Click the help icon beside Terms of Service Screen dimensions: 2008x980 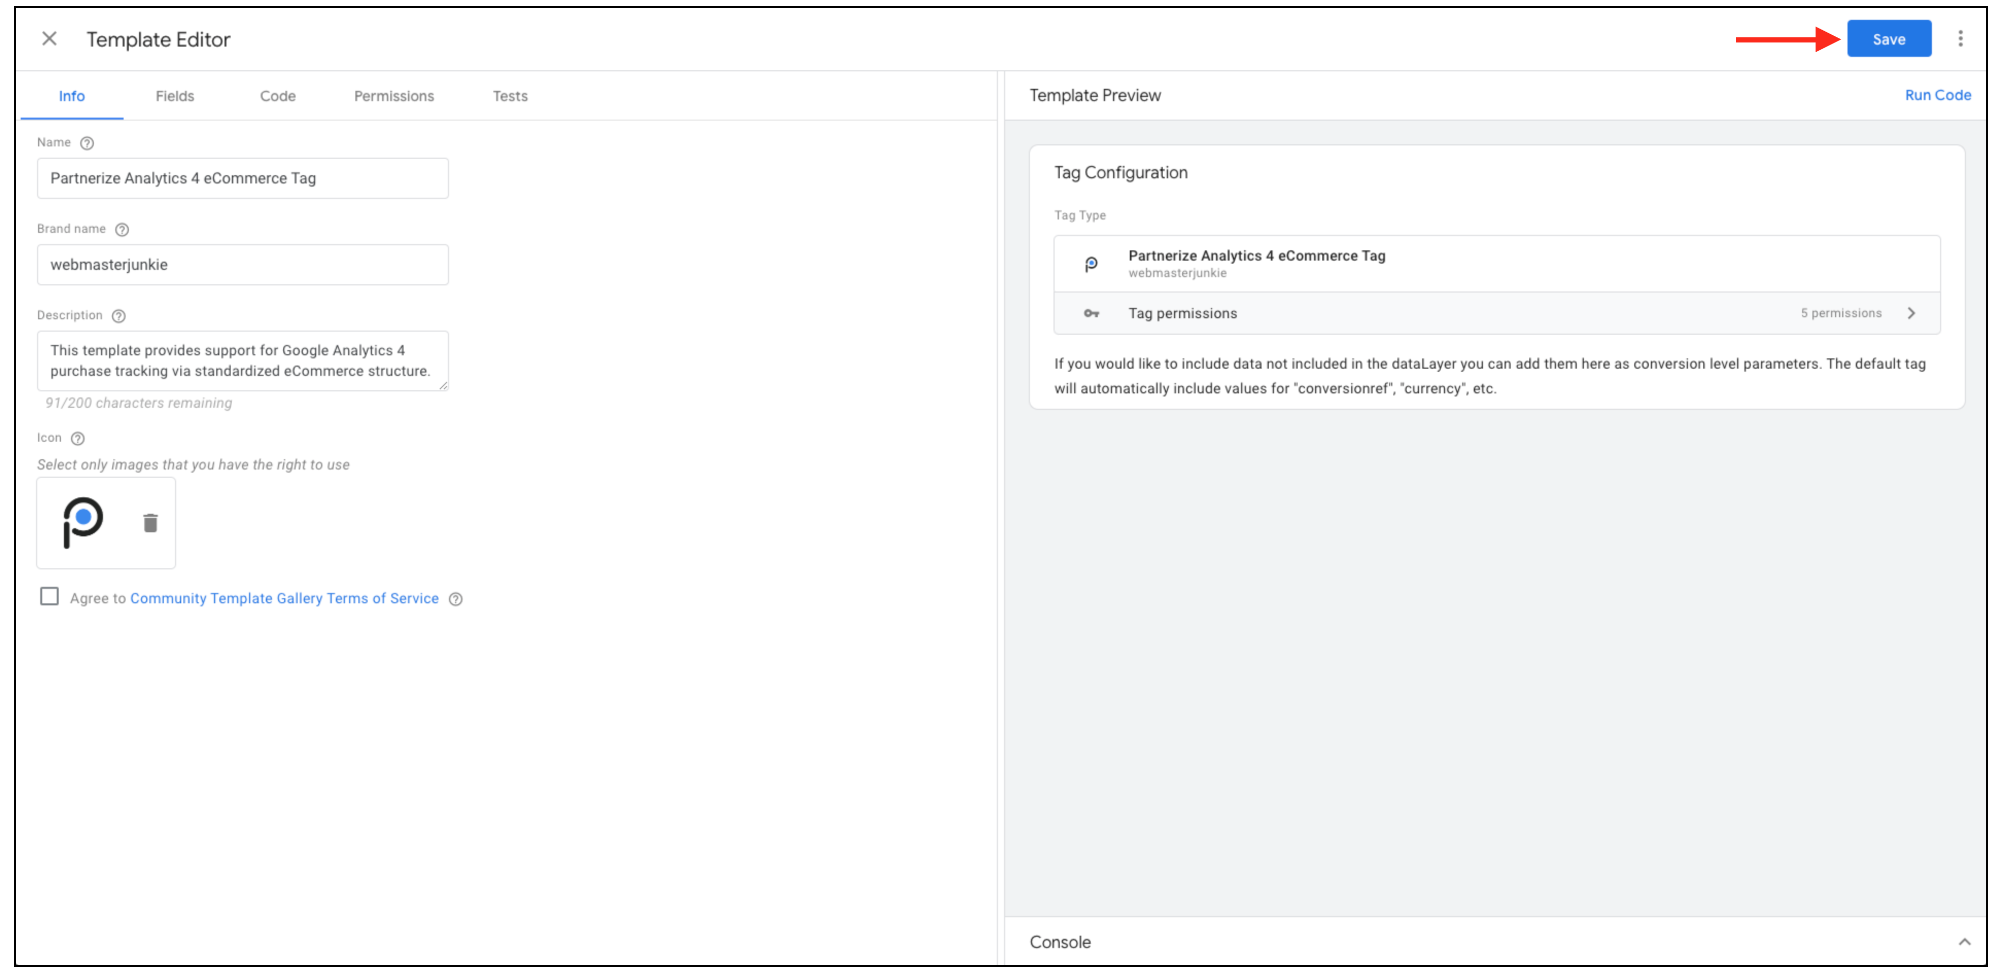pyautogui.click(x=456, y=599)
